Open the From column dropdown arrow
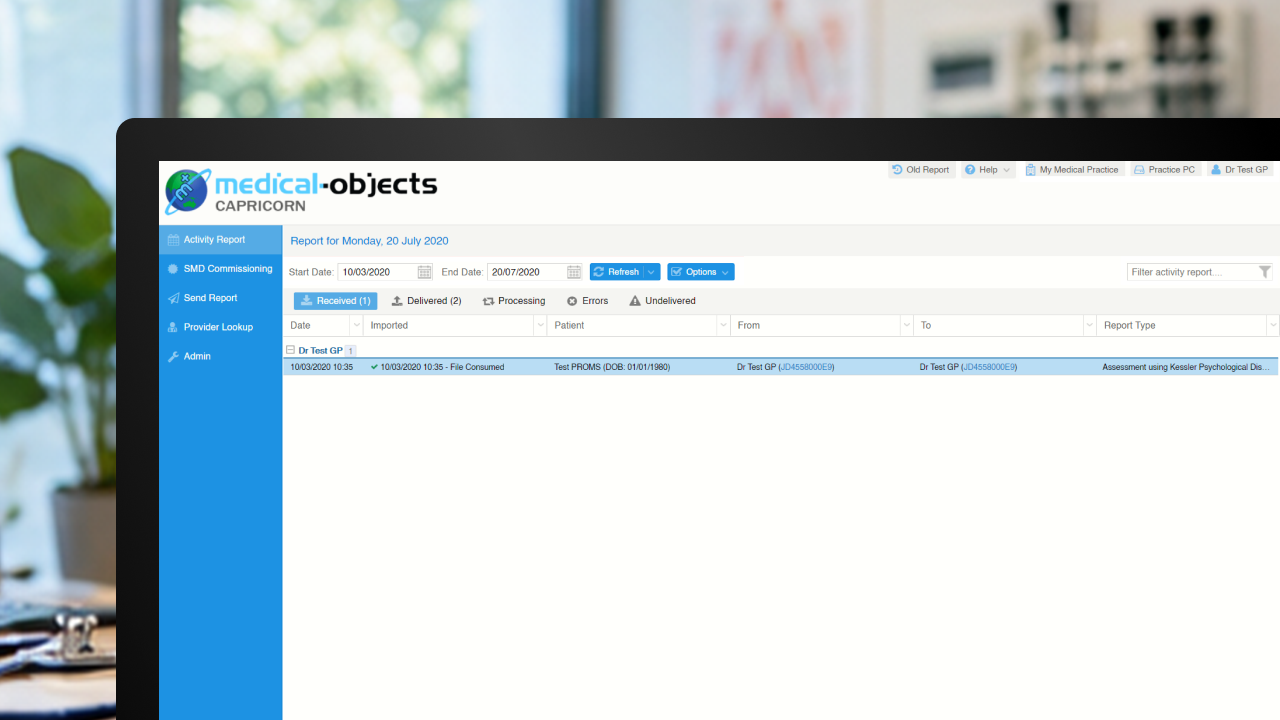 pos(907,325)
